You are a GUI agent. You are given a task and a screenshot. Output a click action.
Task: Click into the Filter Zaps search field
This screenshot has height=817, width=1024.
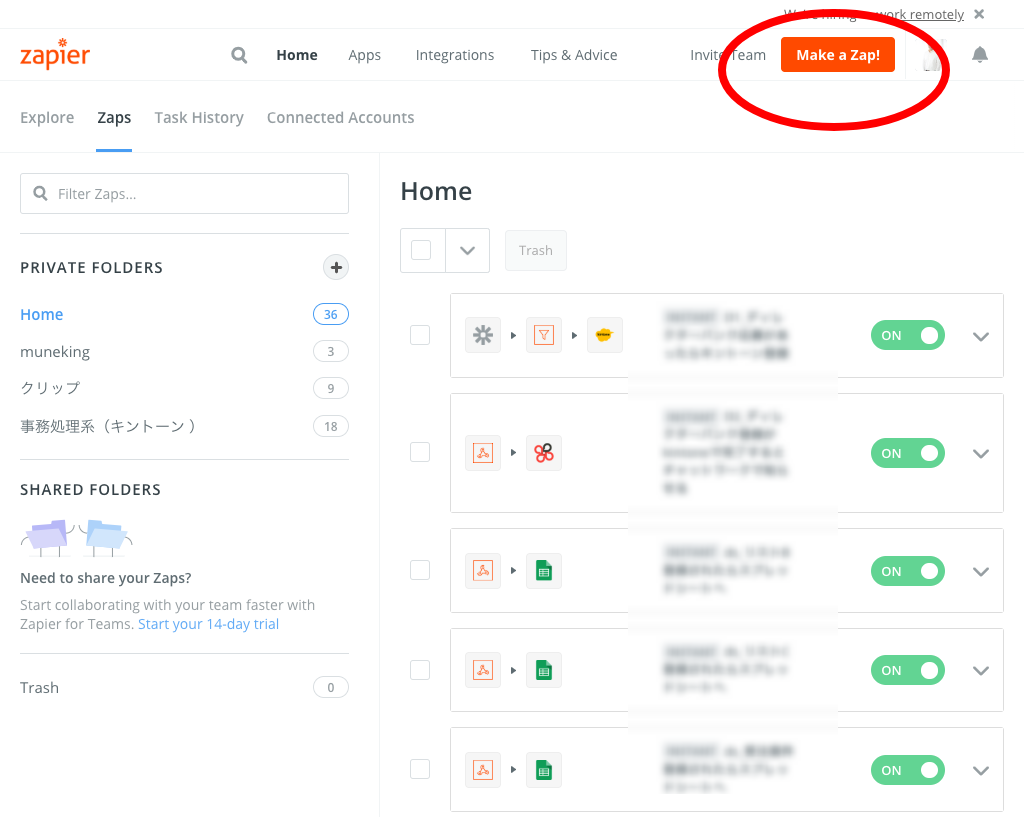click(x=184, y=193)
